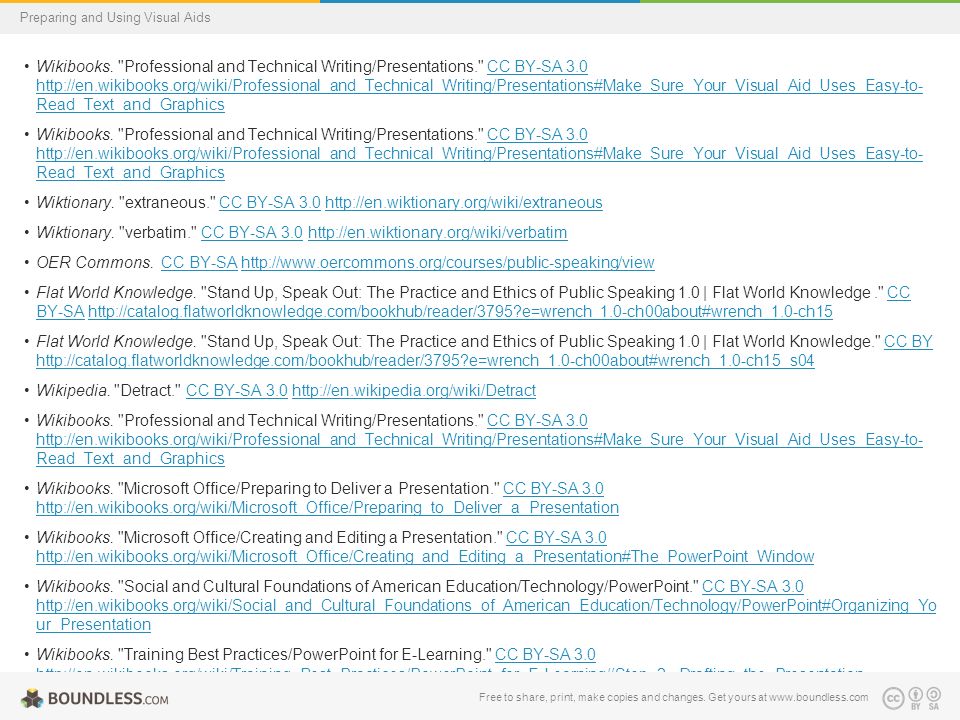Viewport: 960px width, 720px height.
Task: Visit the oercommons.org public-speaking course URL
Action: (448, 263)
